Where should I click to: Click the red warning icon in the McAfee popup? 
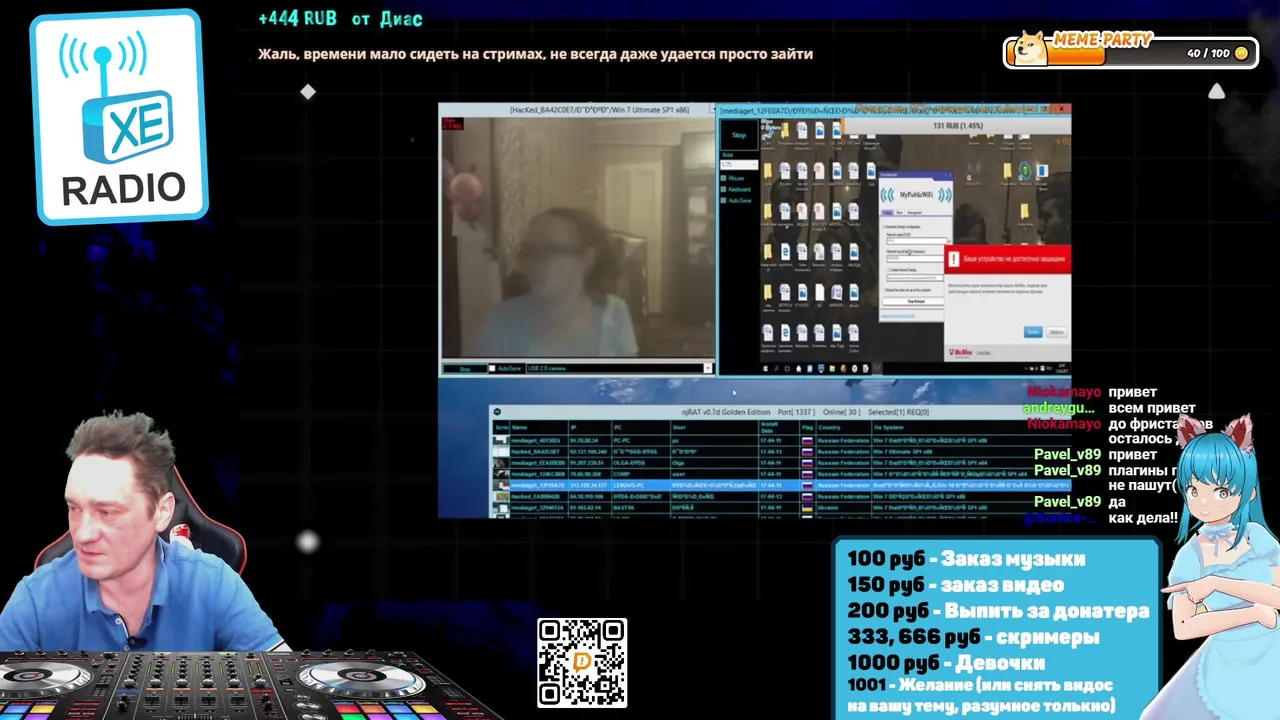click(954, 259)
